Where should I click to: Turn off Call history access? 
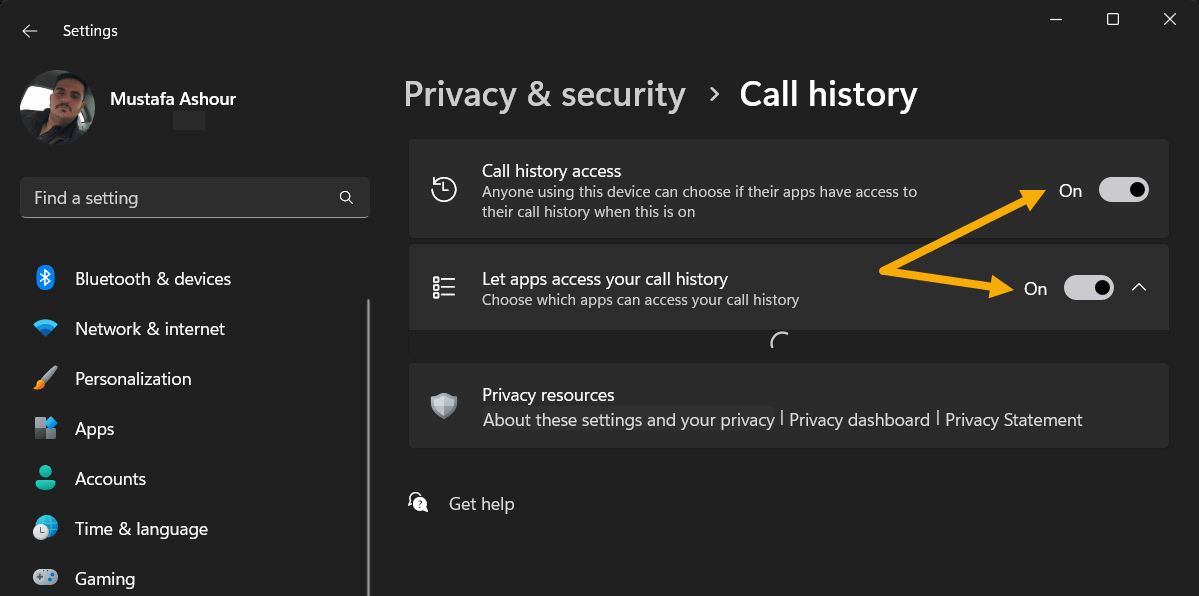[x=1123, y=189]
